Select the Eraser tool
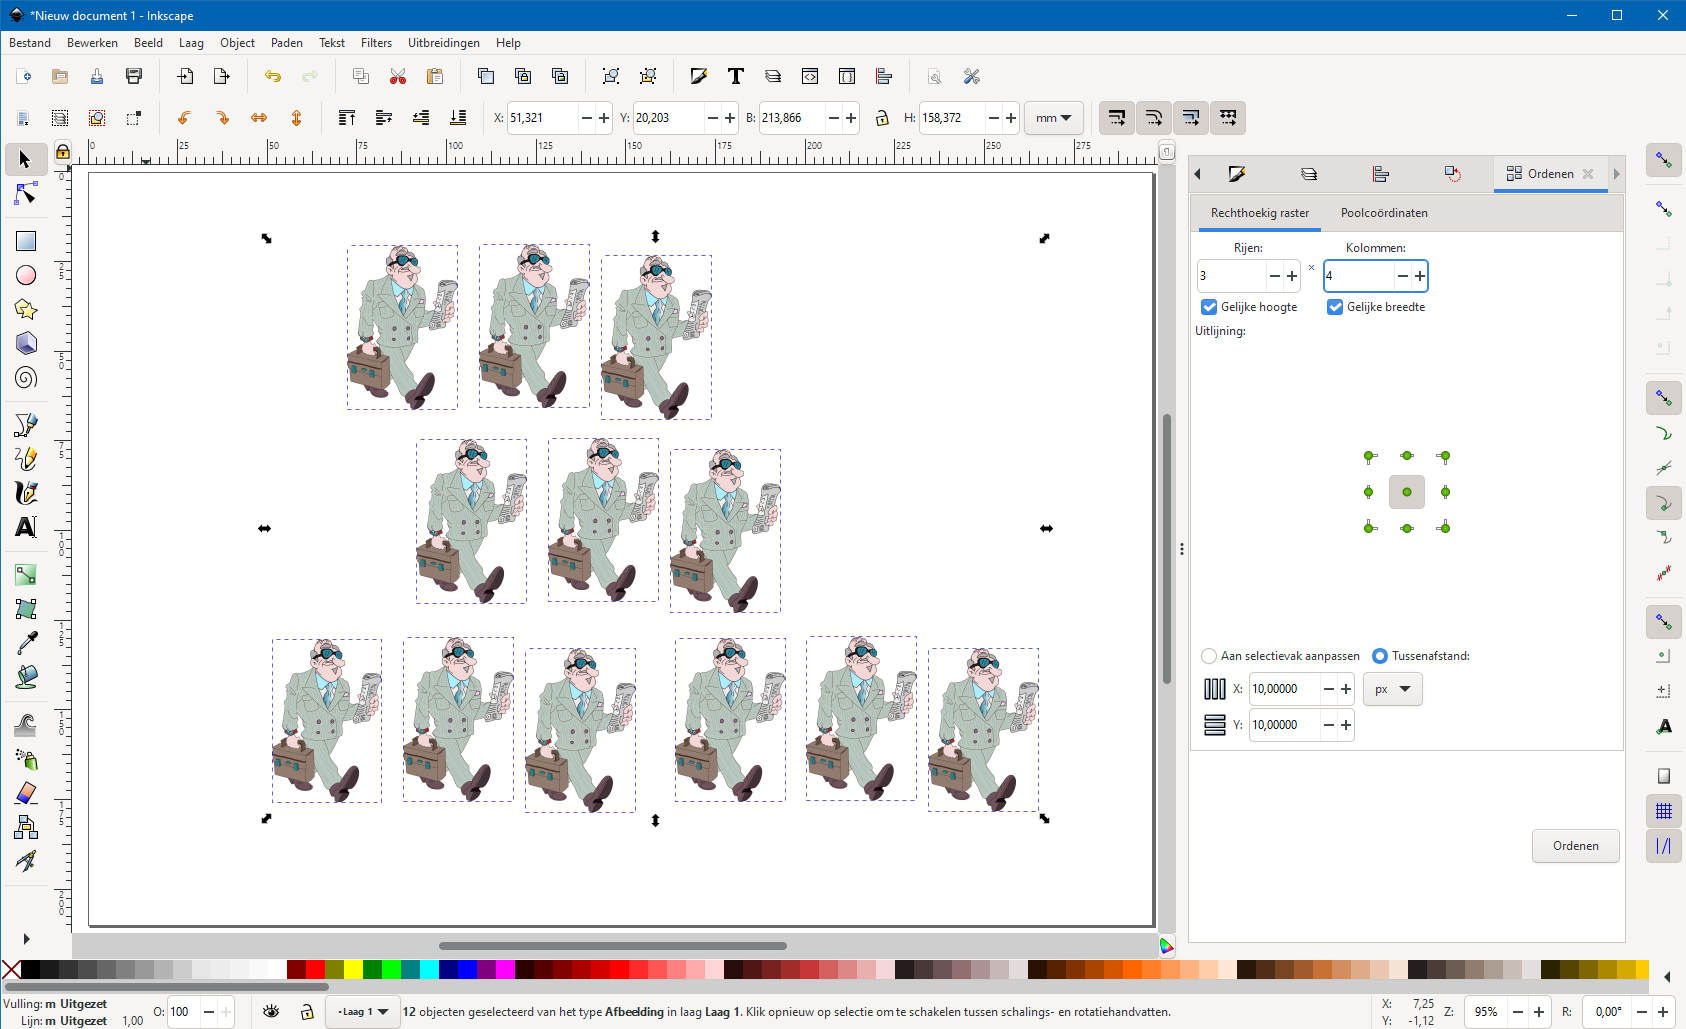Image resolution: width=1686 pixels, height=1029 pixels. [x=26, y=793]
